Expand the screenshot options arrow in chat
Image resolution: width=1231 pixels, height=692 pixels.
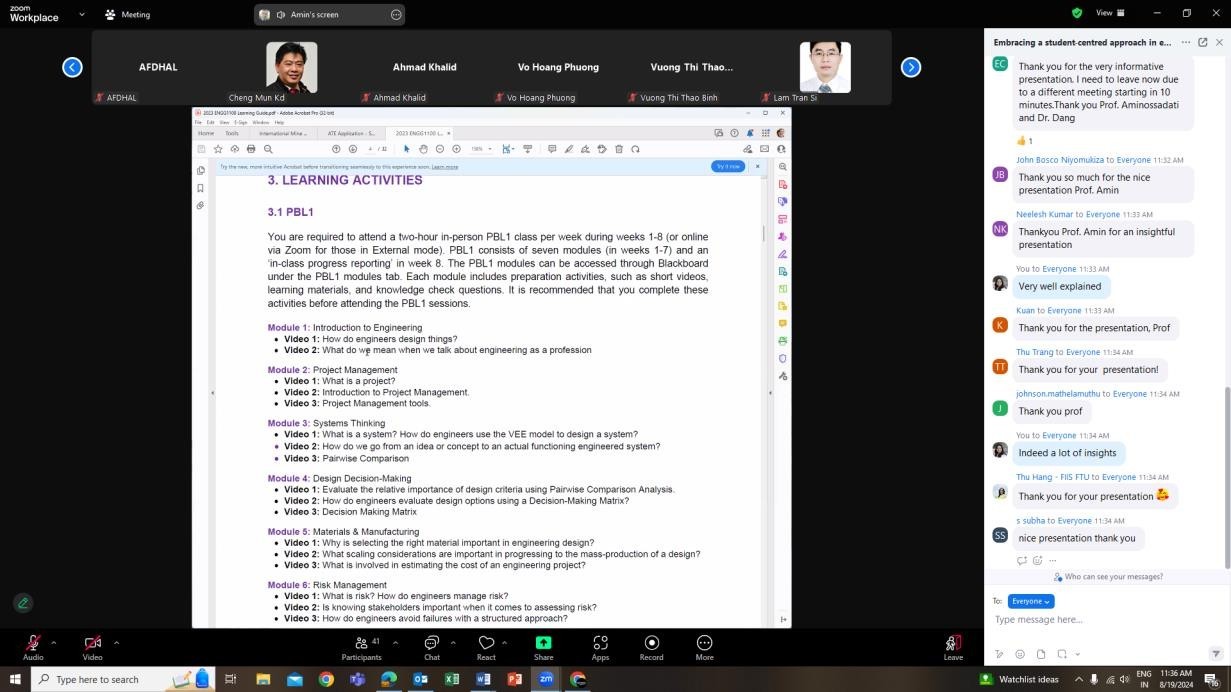(1077, 655)
